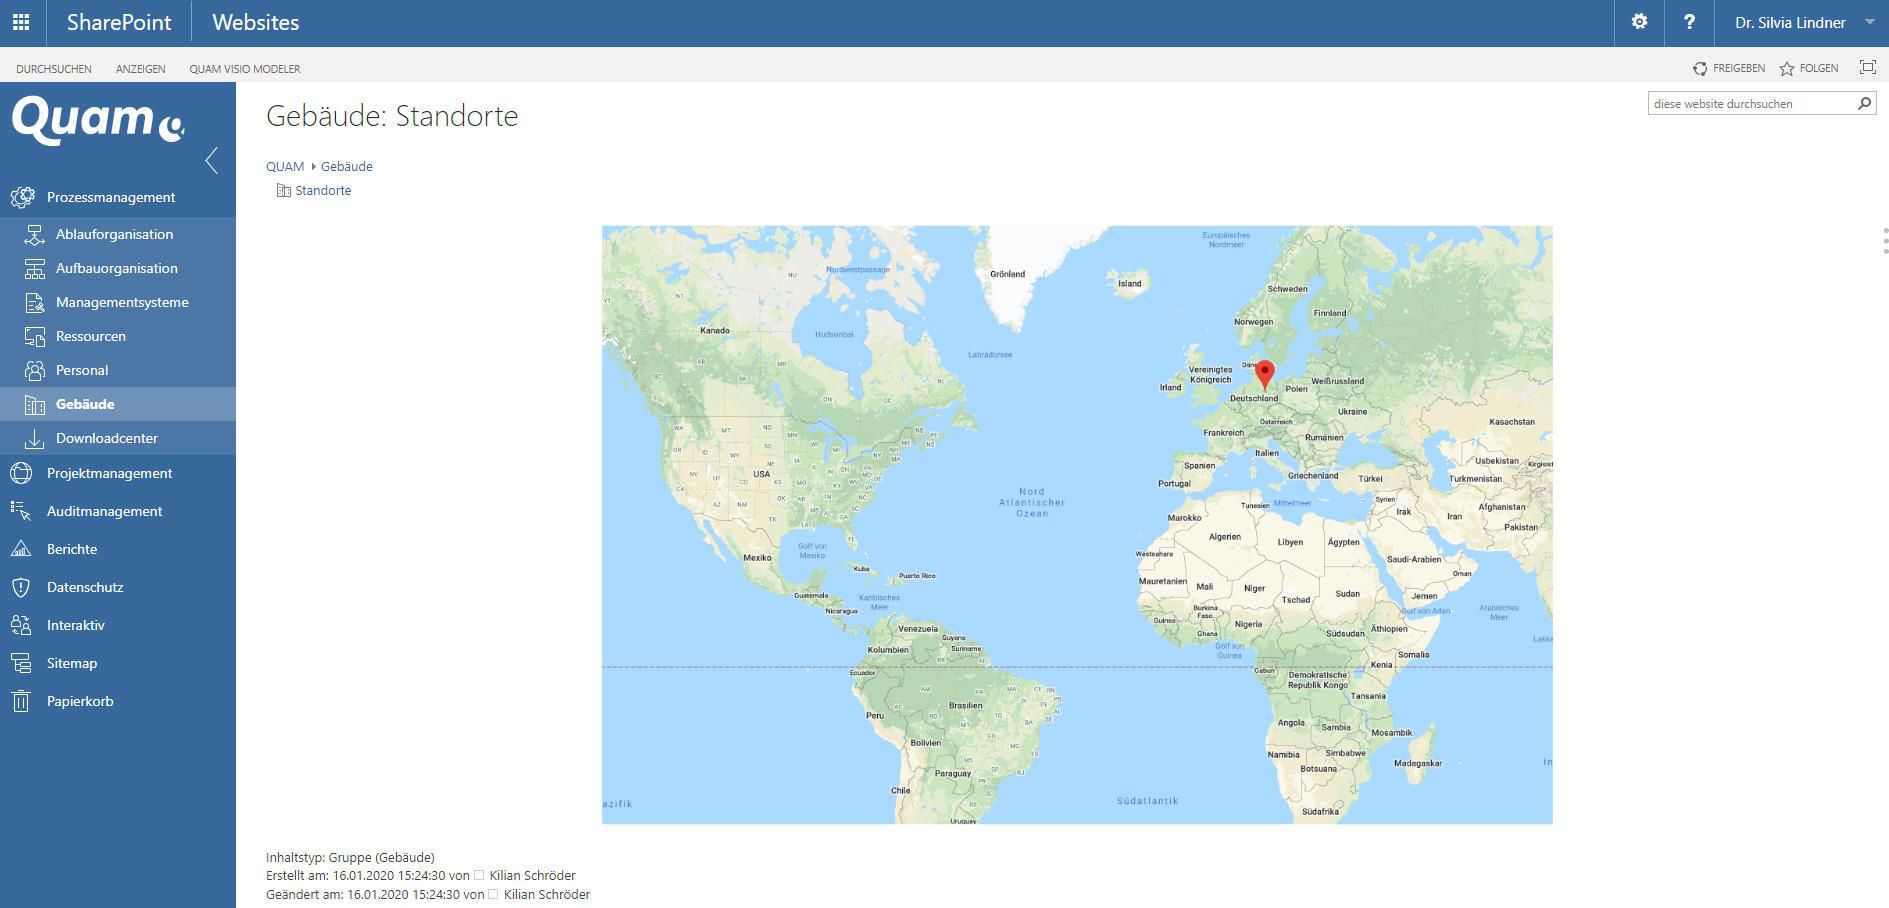Click the Prozessmanagement gear icon
The image size is (1889, 908).
click(21, 197)
